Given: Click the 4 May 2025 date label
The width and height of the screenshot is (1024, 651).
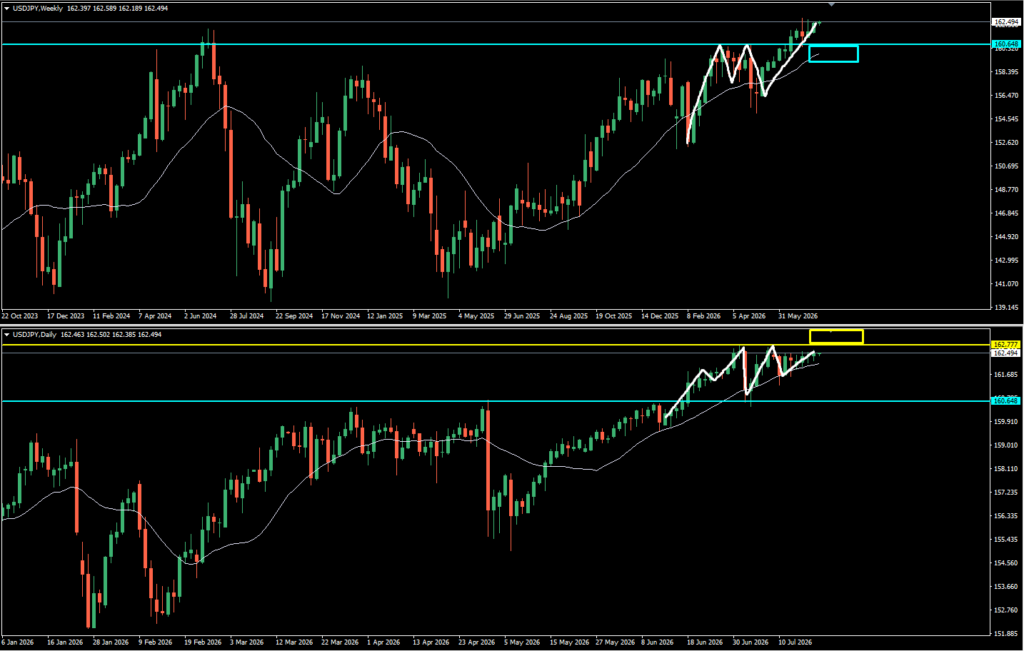Looking at the screenshot, I should tap(477, 315).
